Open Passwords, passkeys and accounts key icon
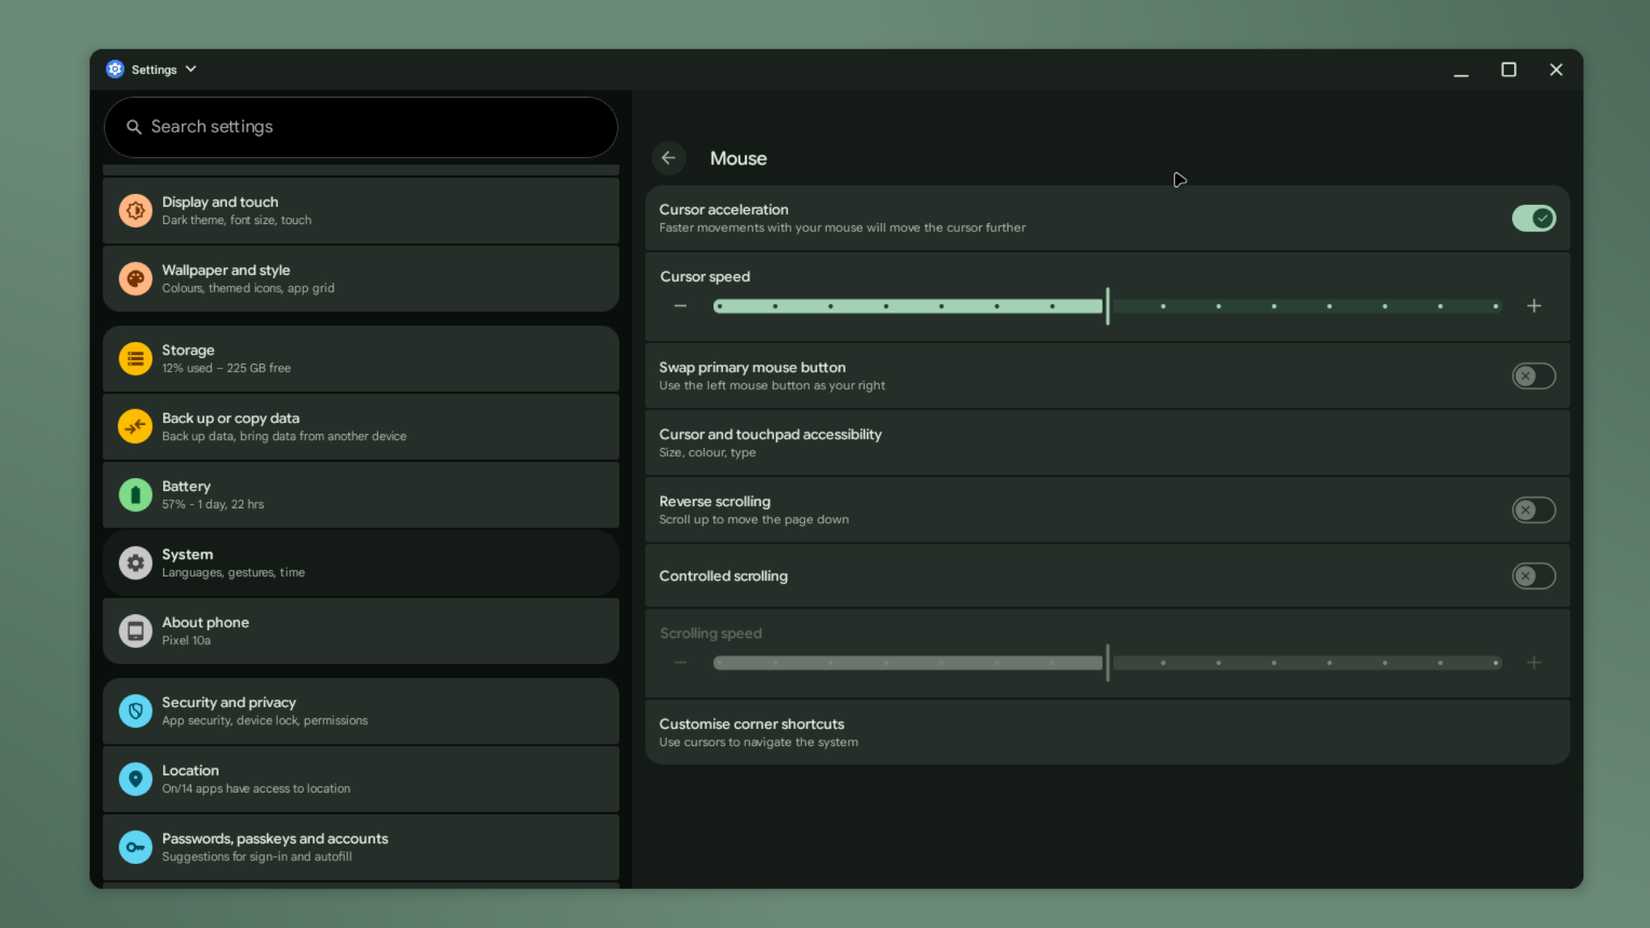Image resolution: width=1650 pixels, height=928 pixels. (136, 847)
